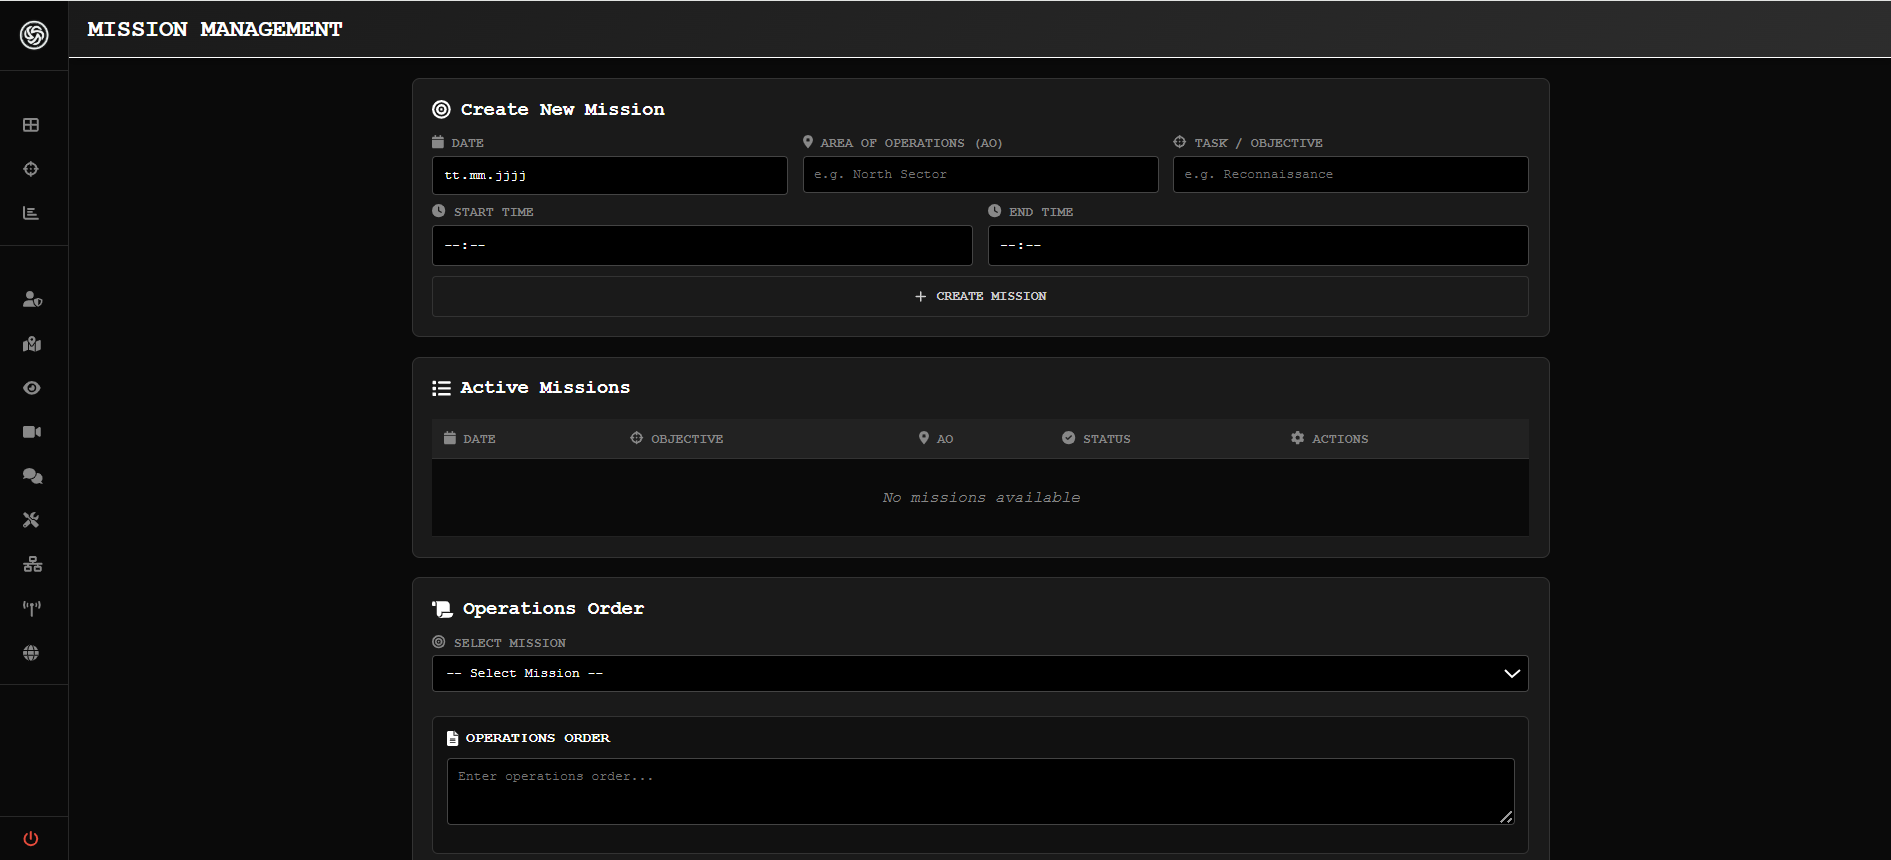Select the crosshair mission icon in sidebar
The image size is (1891, 860).
point(31,169)
